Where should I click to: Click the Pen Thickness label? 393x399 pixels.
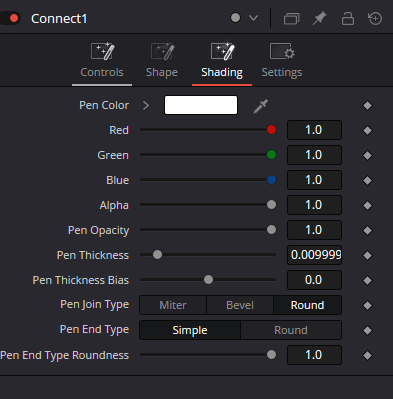tap(93, 255)
